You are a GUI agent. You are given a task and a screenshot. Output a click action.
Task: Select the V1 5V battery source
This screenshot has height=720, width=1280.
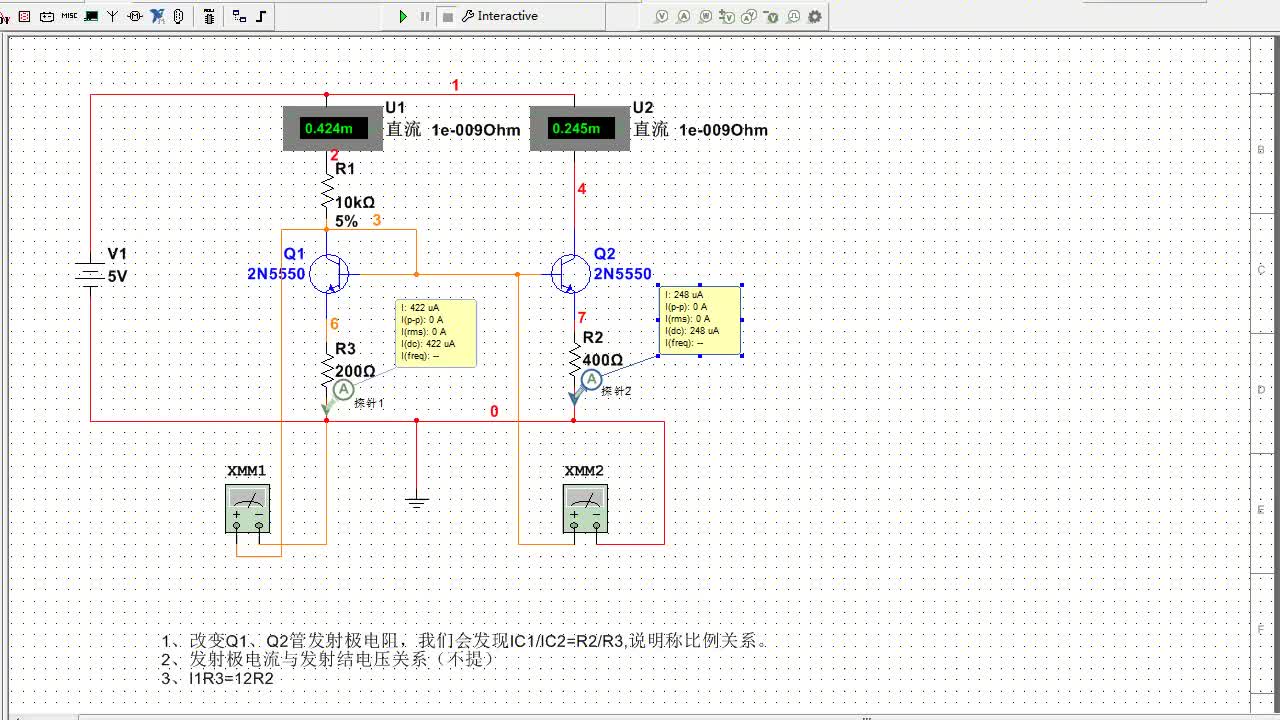coord(91,273)
